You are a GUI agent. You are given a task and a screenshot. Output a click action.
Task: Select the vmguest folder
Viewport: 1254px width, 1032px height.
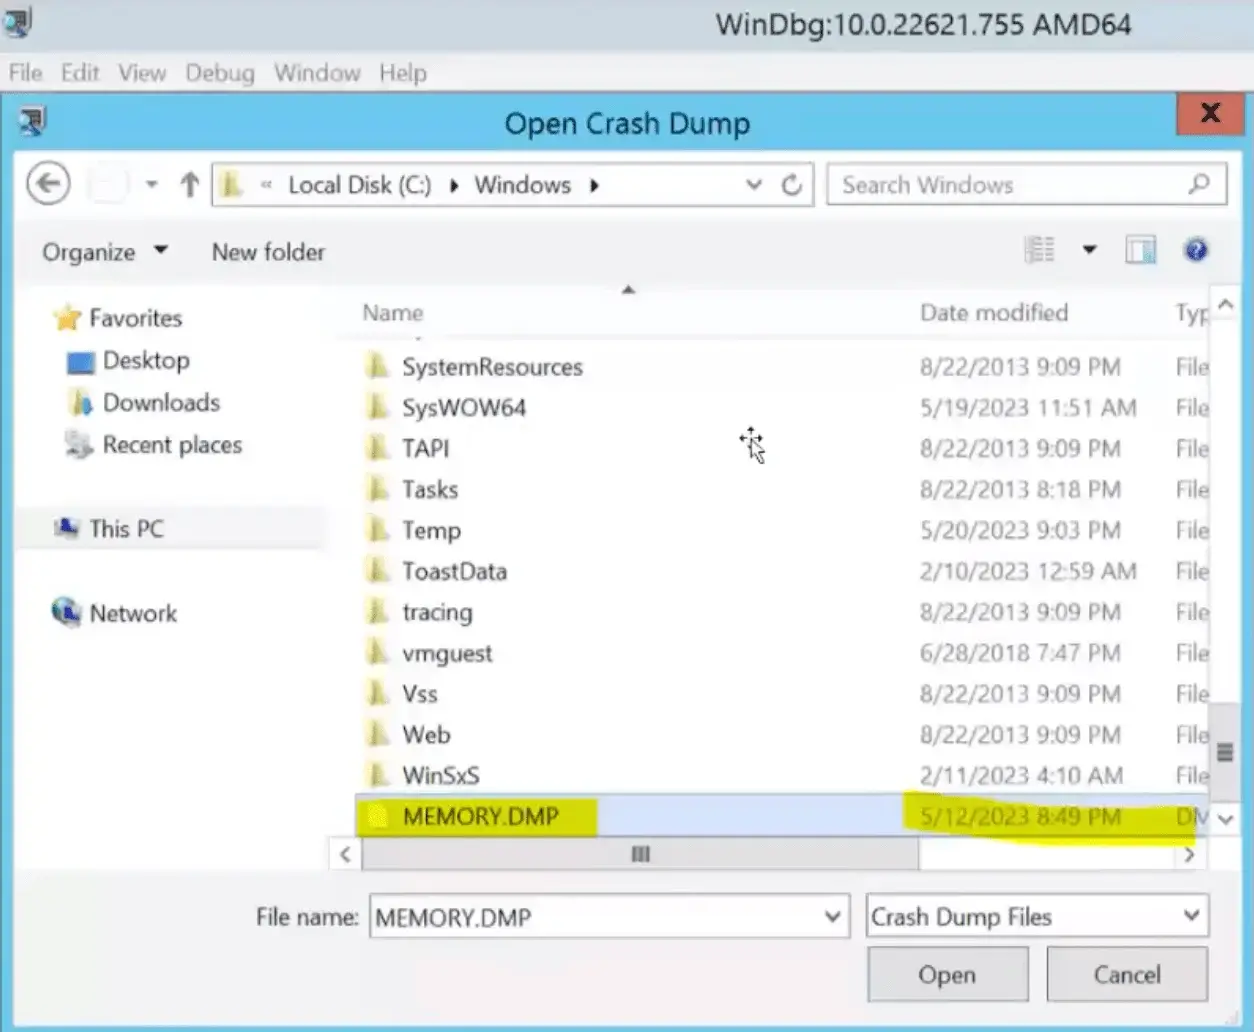(x=447, y=653)
